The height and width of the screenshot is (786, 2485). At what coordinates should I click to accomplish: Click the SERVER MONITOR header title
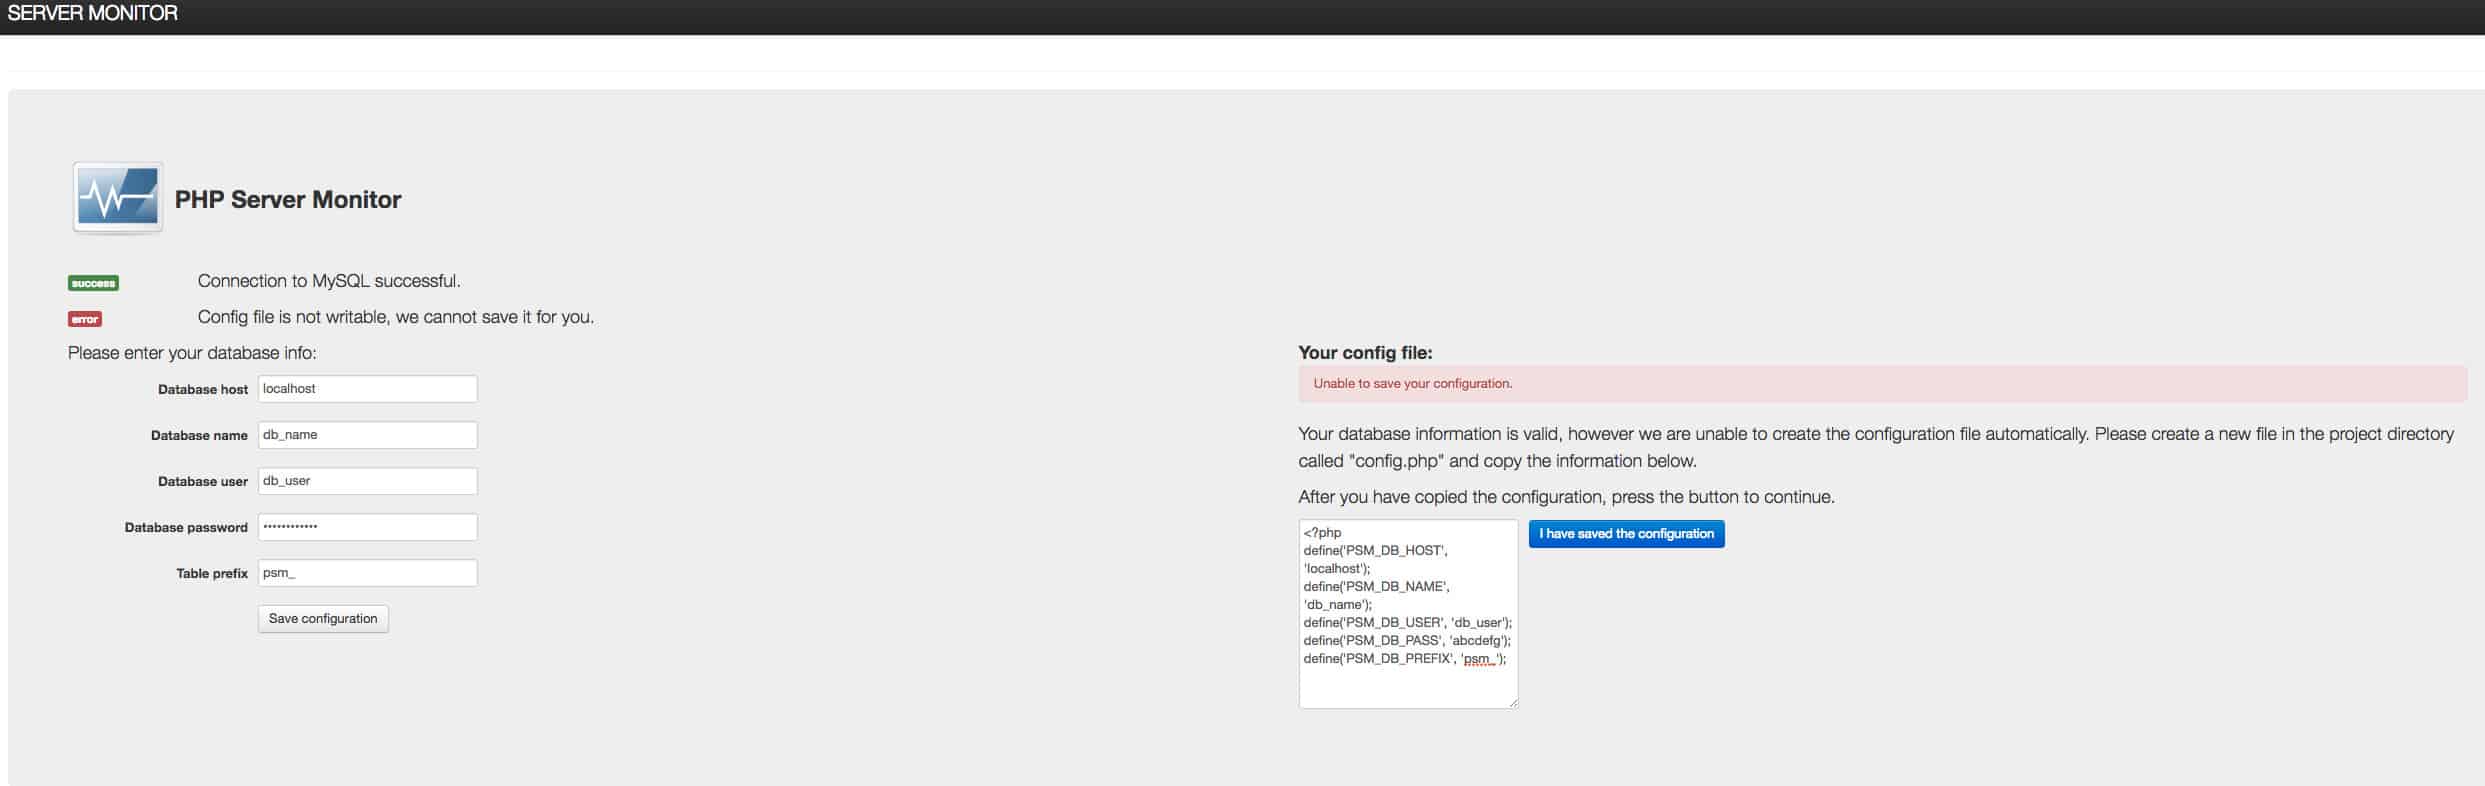[x=92, y=13]
